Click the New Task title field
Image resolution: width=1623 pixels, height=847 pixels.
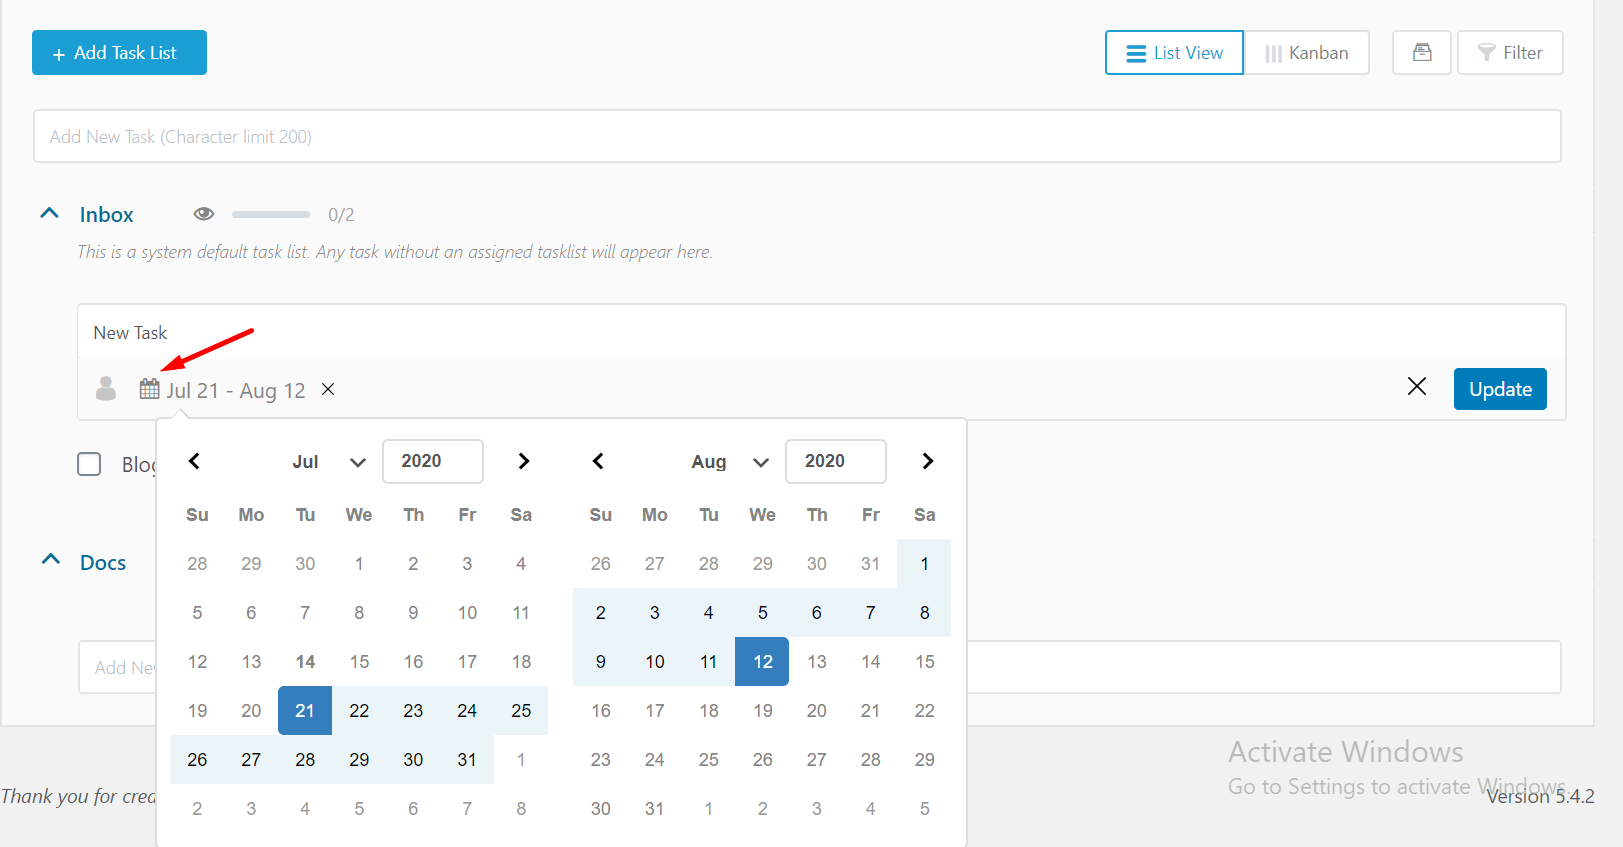pos(821,333)
